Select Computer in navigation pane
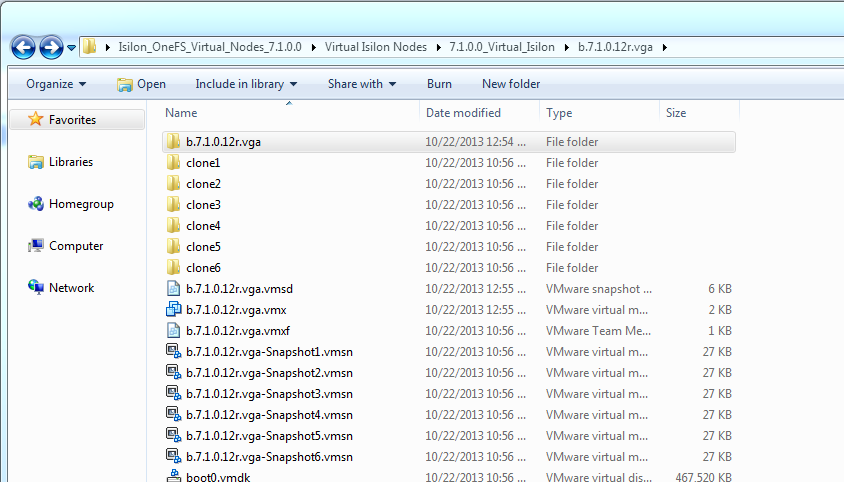The width and height of the screenshot is (844, 482). [76, 246]
